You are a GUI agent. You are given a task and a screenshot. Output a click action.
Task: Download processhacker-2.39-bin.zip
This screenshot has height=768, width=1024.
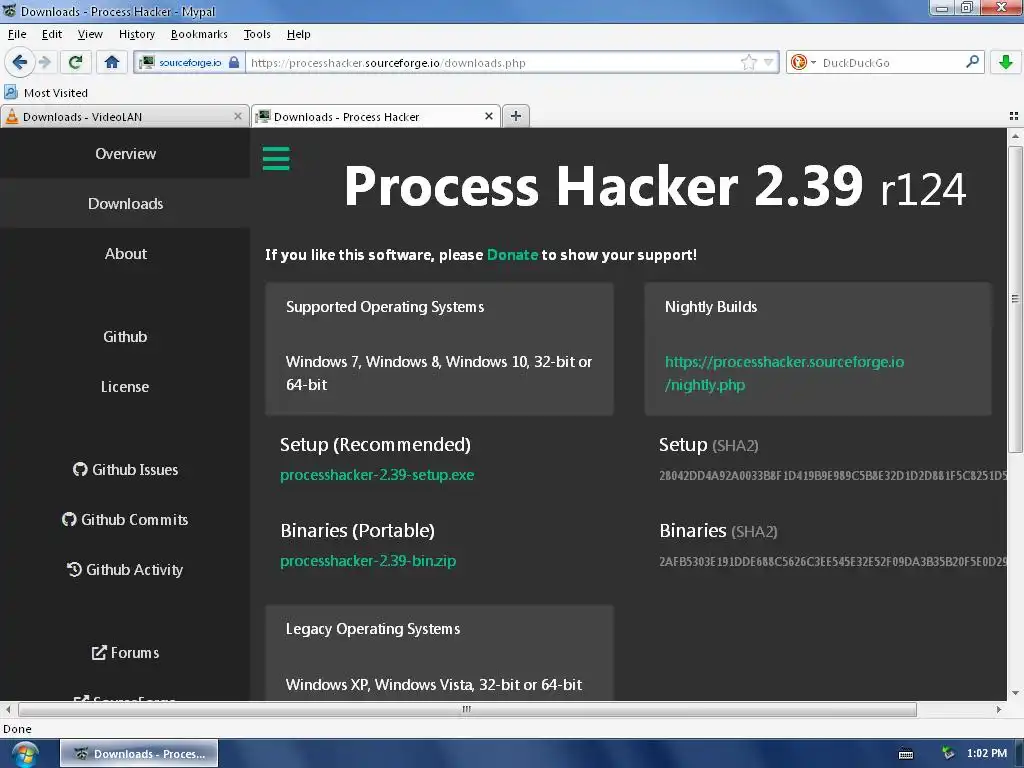[x=368, y=560]
